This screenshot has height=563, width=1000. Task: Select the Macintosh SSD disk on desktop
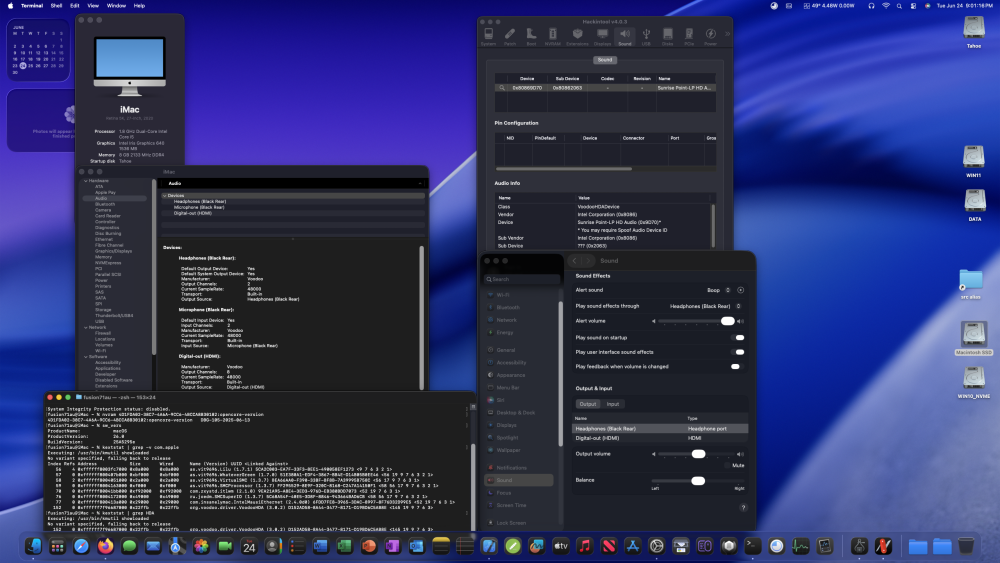[974, 338]
